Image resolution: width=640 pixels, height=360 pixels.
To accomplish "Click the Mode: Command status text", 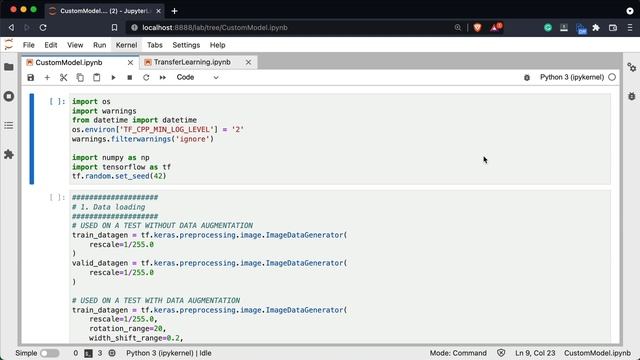I will [458, 353].
